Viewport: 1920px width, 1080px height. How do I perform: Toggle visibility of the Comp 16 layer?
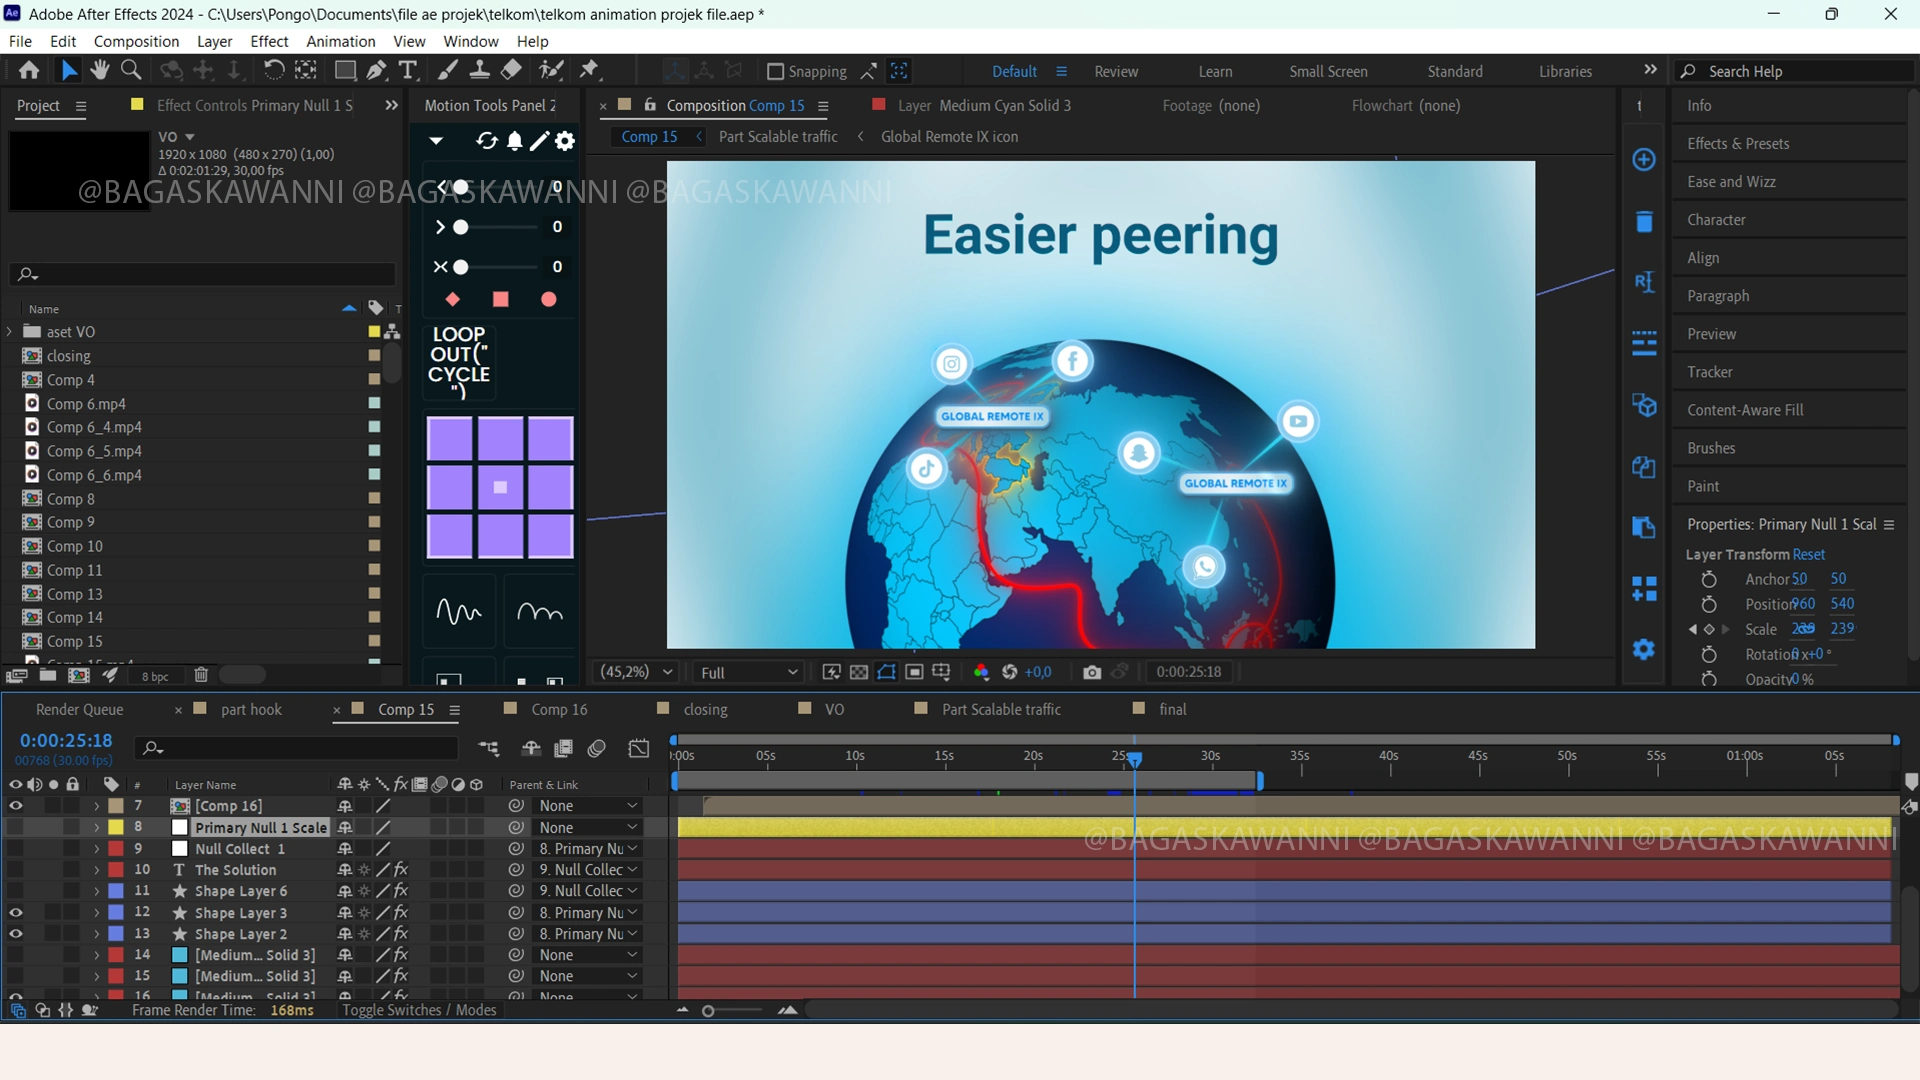(x=15, y=806)
